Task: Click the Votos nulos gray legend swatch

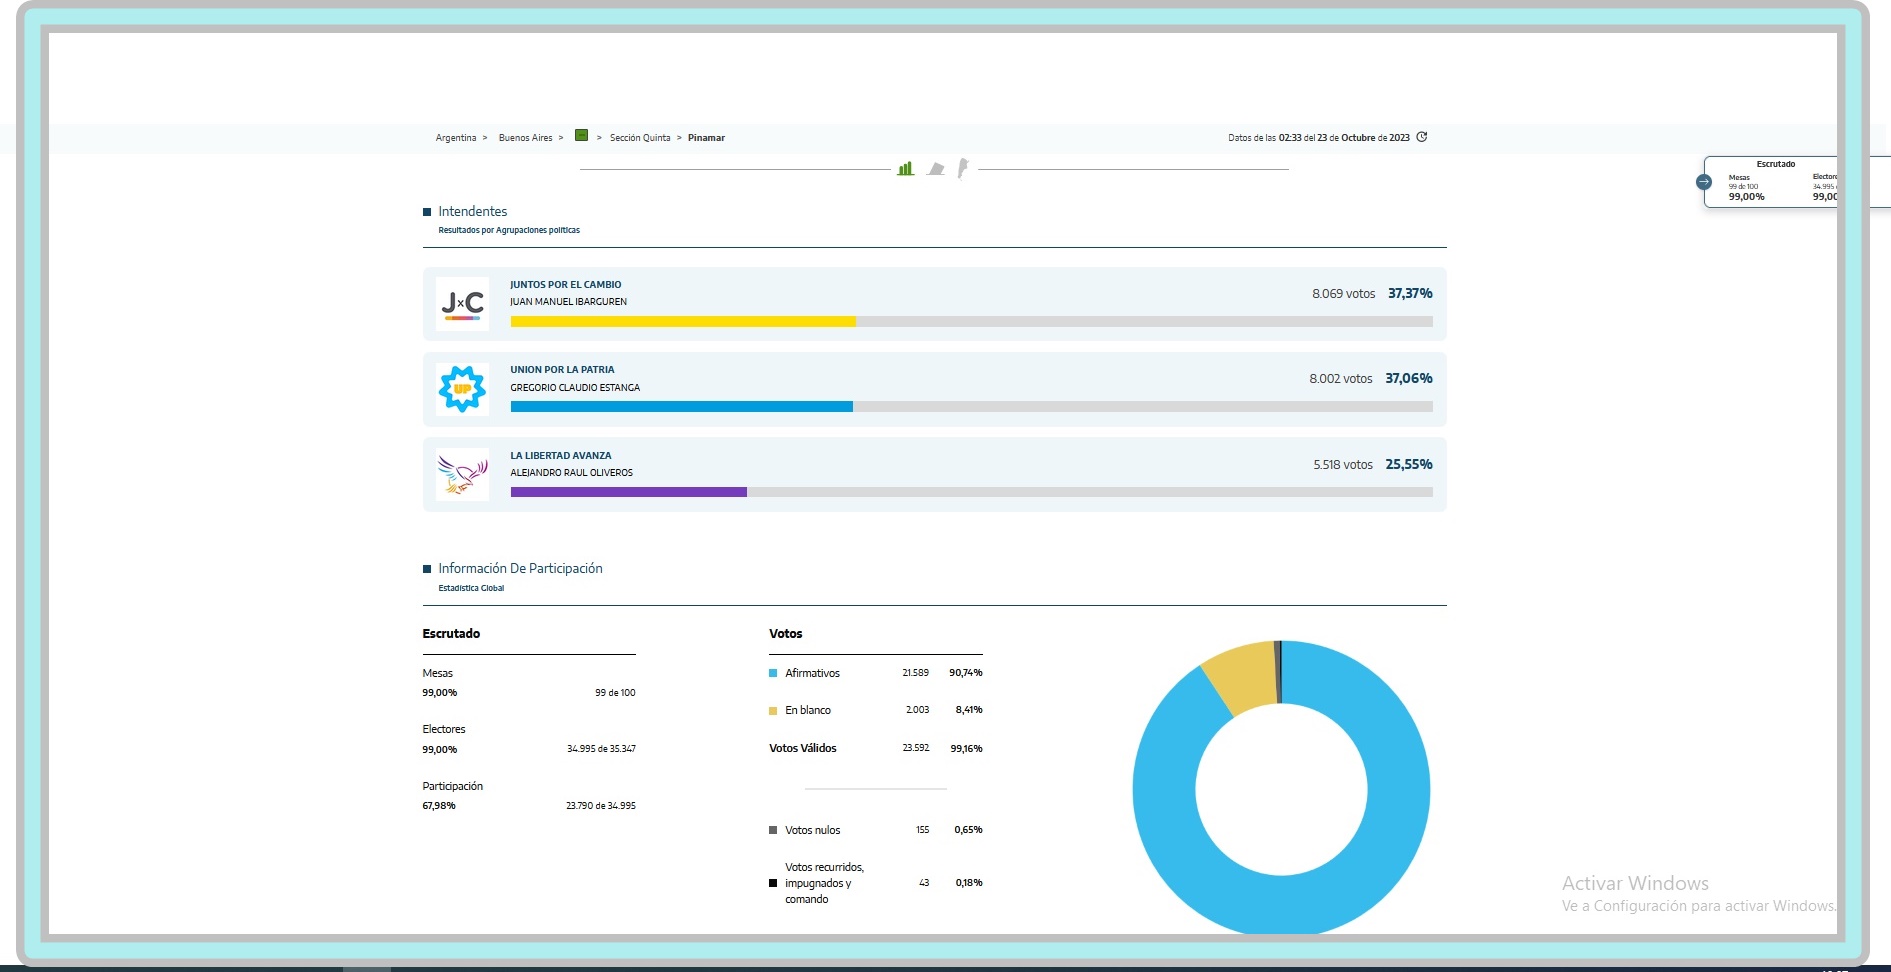Action: [x=773, y=830]
